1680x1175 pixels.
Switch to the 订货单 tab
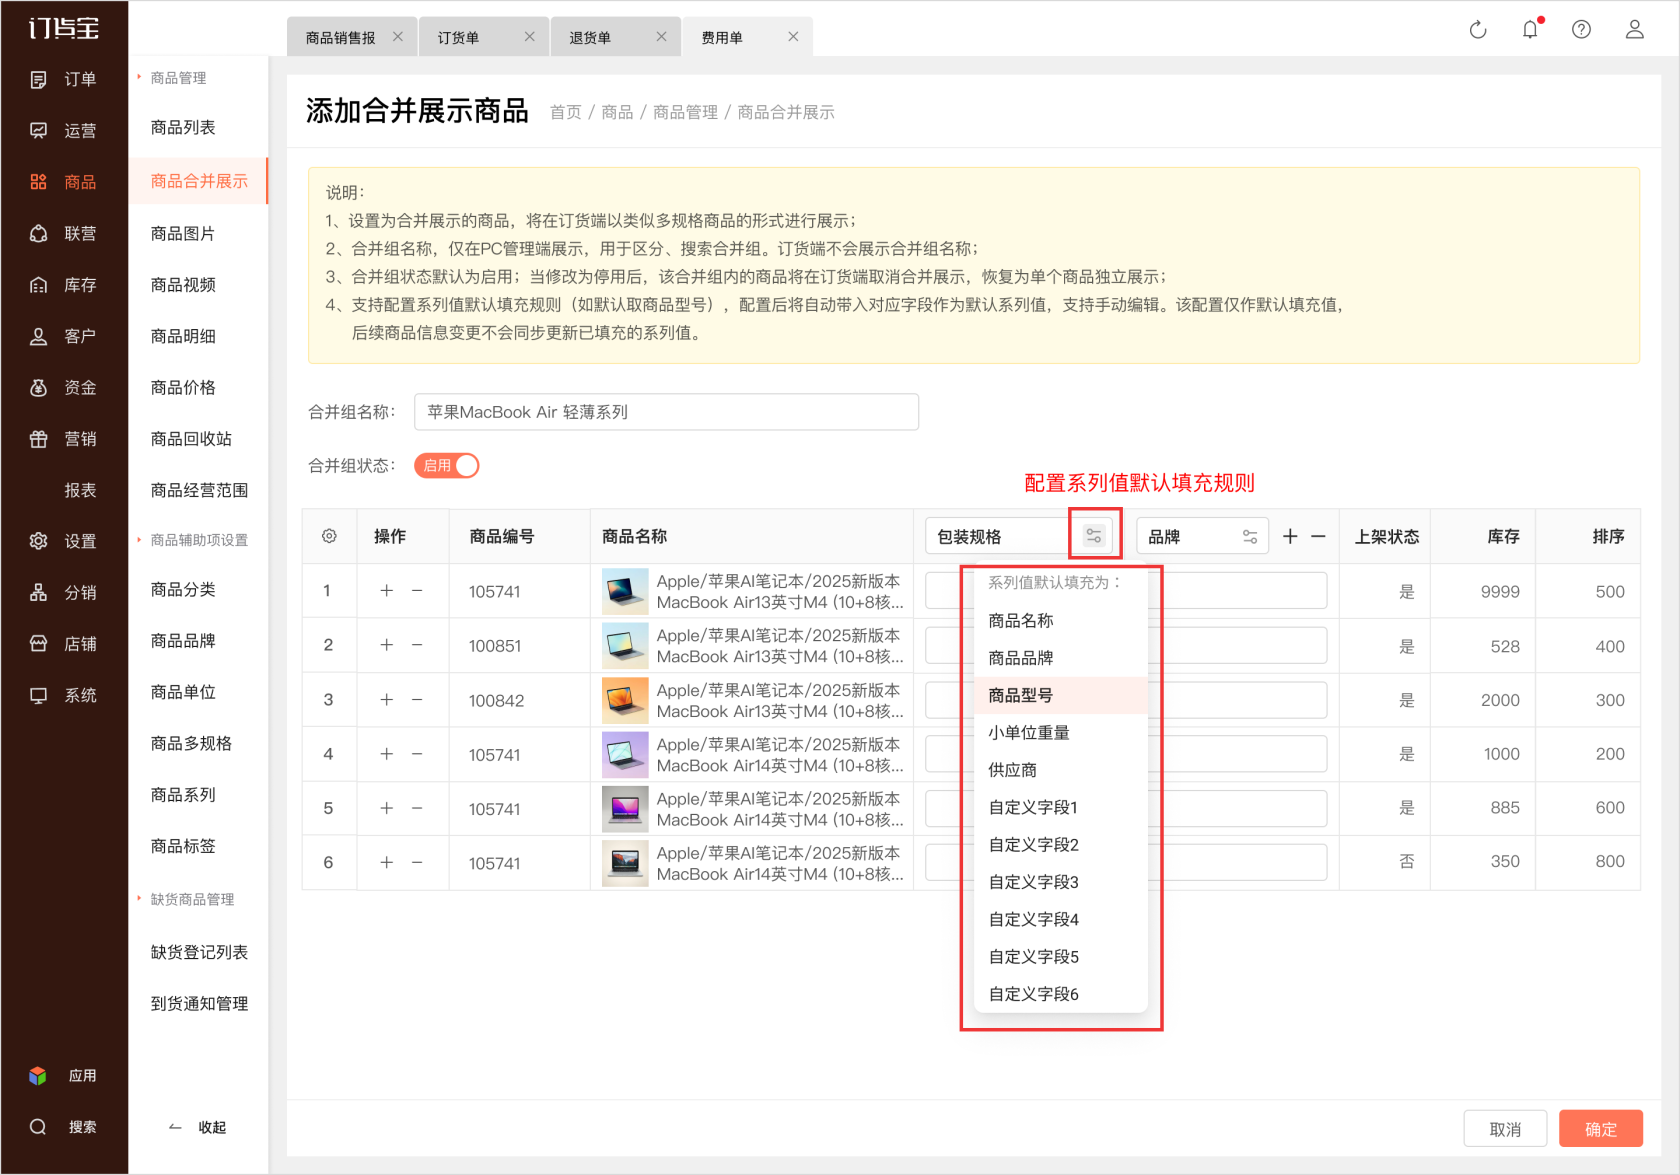[458, 38]
